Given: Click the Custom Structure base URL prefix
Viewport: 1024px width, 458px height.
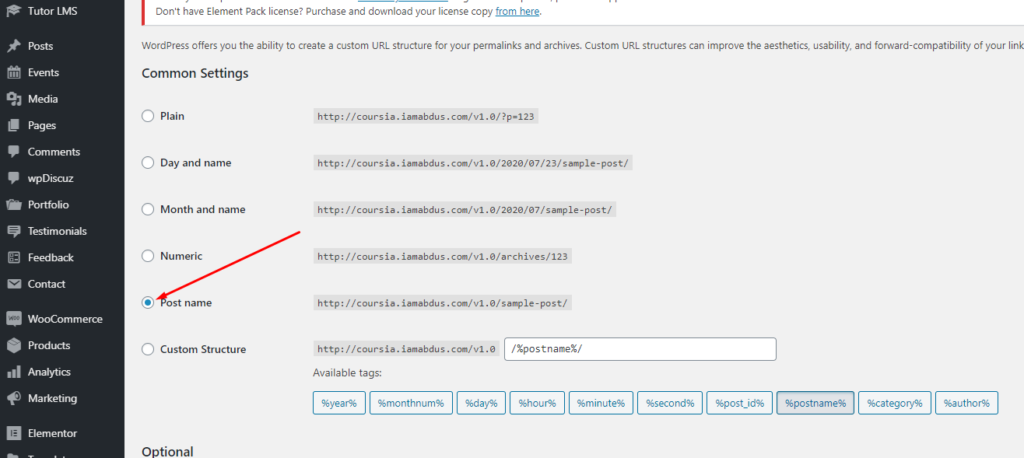Looking at the screenshot, I should [407, 349].
